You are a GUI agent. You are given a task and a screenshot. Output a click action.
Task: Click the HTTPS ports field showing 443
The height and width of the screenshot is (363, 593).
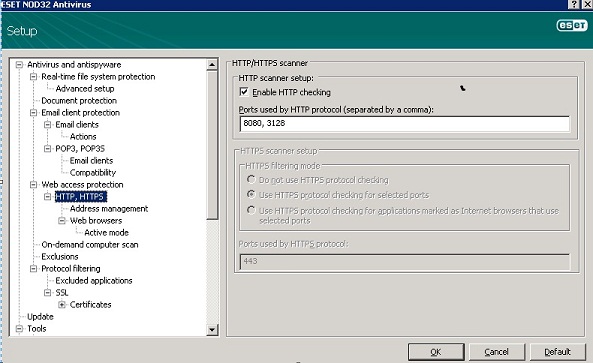(x=404, y=262)
